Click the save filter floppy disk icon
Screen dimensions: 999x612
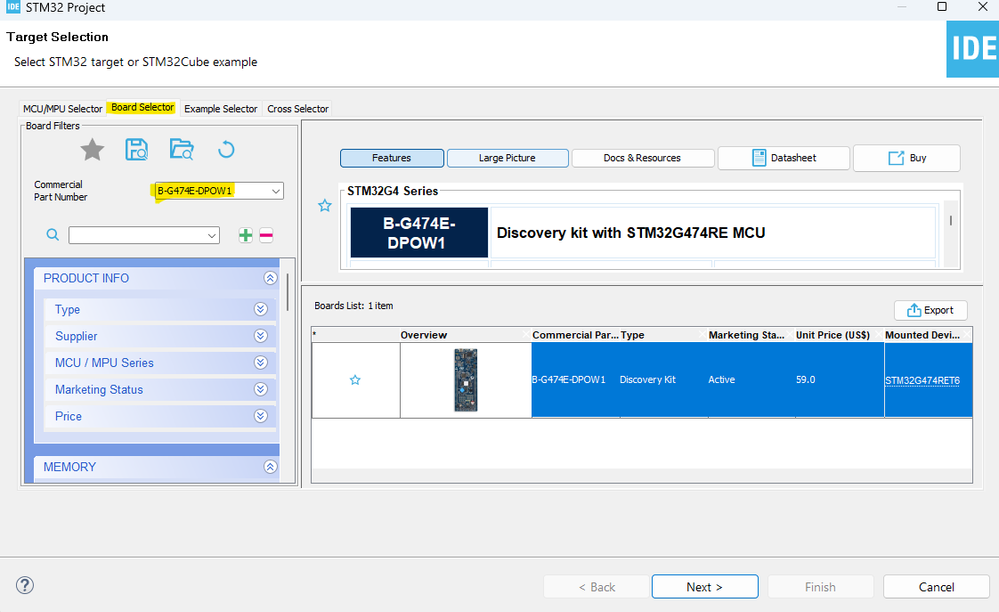click(137, 150)
